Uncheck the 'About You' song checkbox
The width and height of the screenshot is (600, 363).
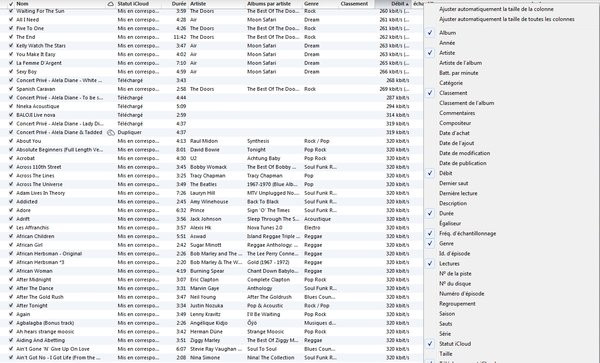click(x=11, y=141)
